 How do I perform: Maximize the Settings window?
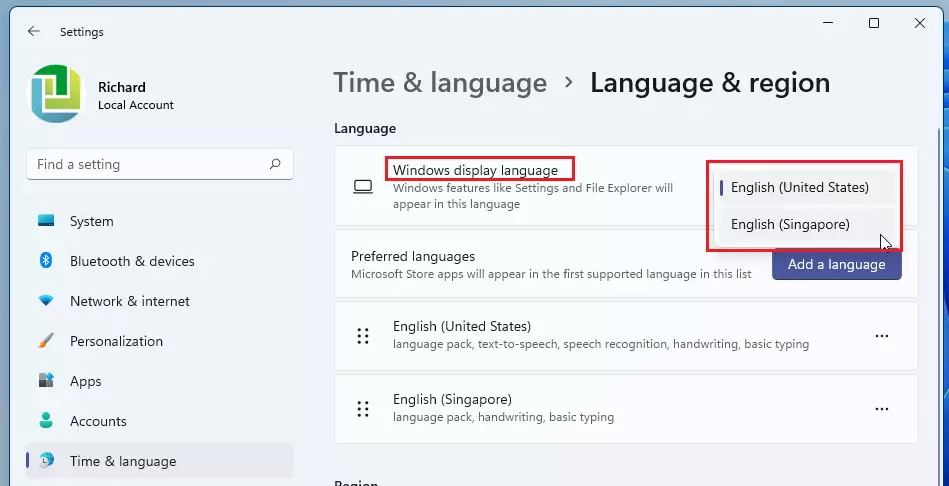[x=873, y=23]
